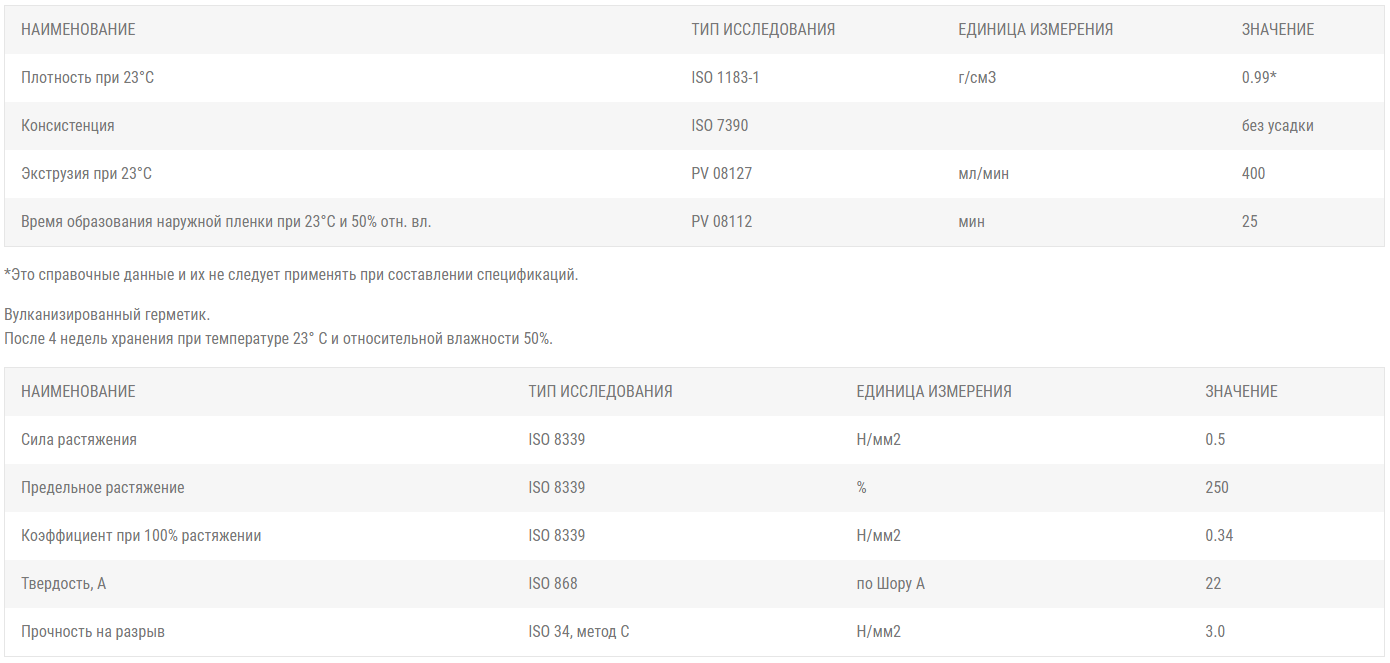Select the 'без усадки' value cell
This screenshot has height=663, width=1390.
(x=1277, y=126)
